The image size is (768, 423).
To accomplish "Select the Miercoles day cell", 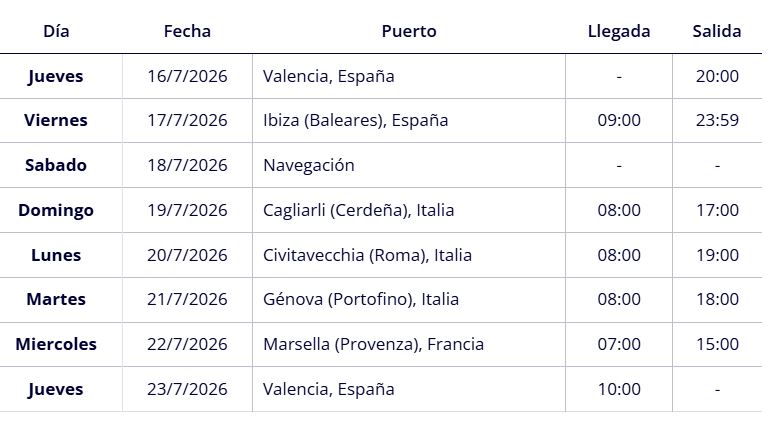I will click(x=56, y=344).
